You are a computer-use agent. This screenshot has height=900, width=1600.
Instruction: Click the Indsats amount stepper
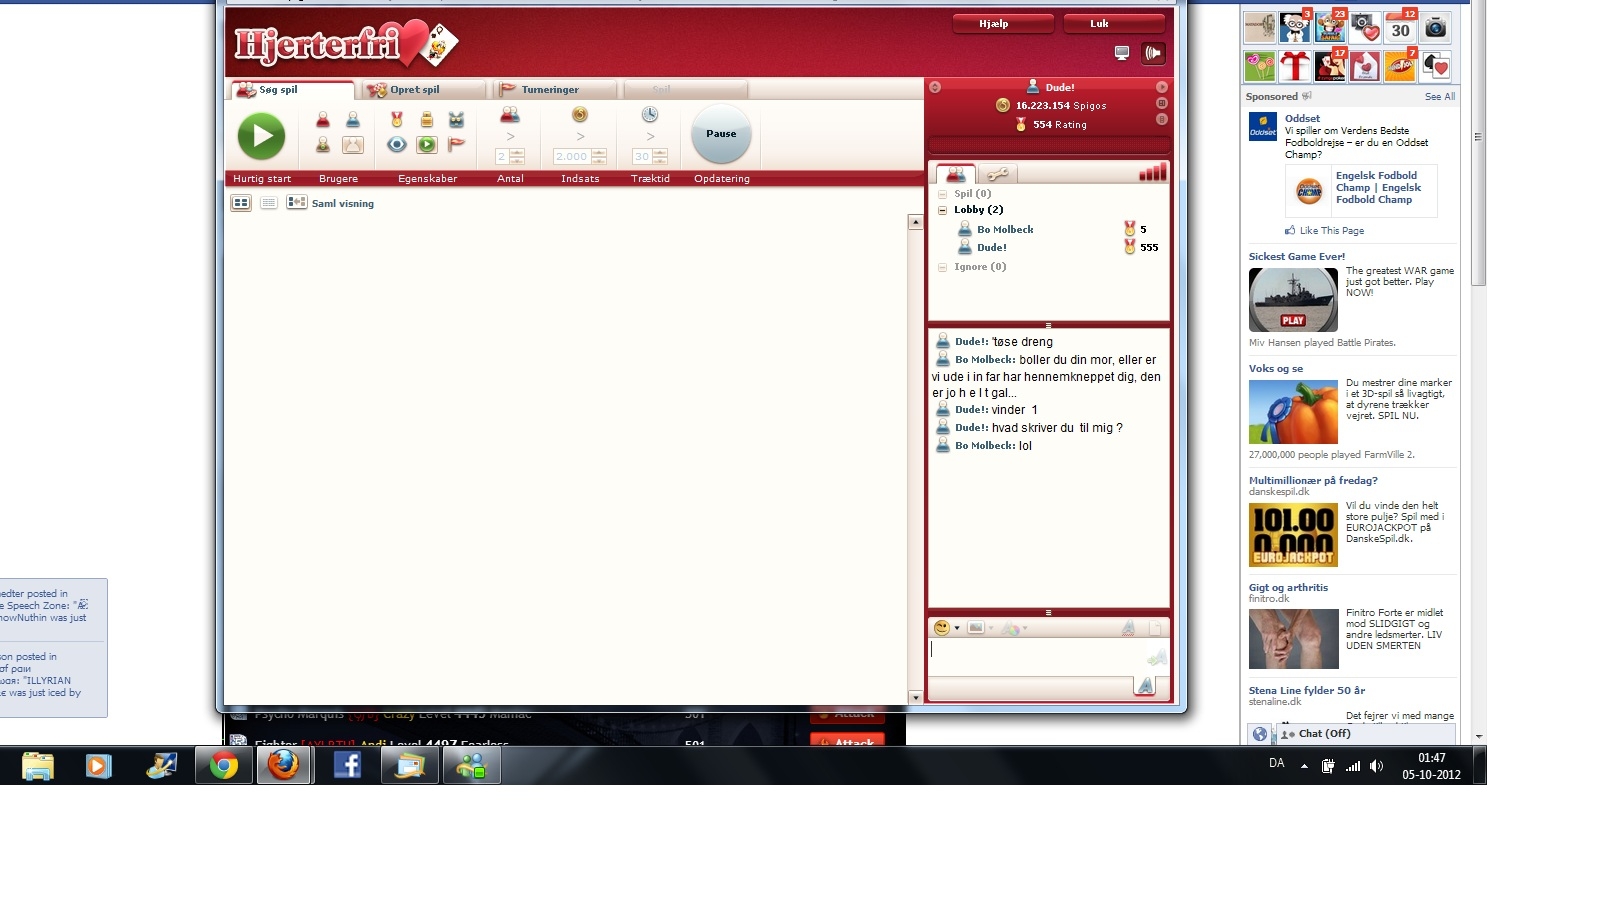(x=599, y=157)
